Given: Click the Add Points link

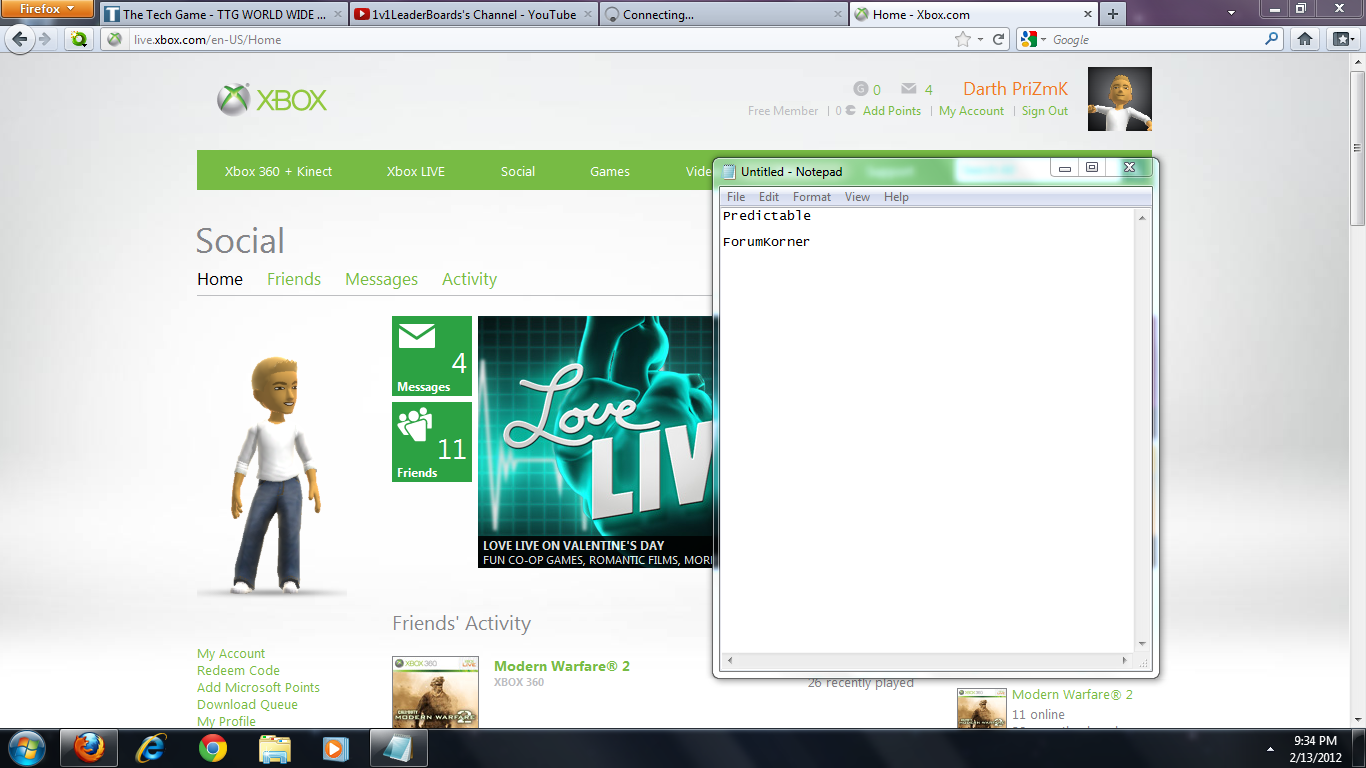Looking at the screenshot, I should pos(891,111).
